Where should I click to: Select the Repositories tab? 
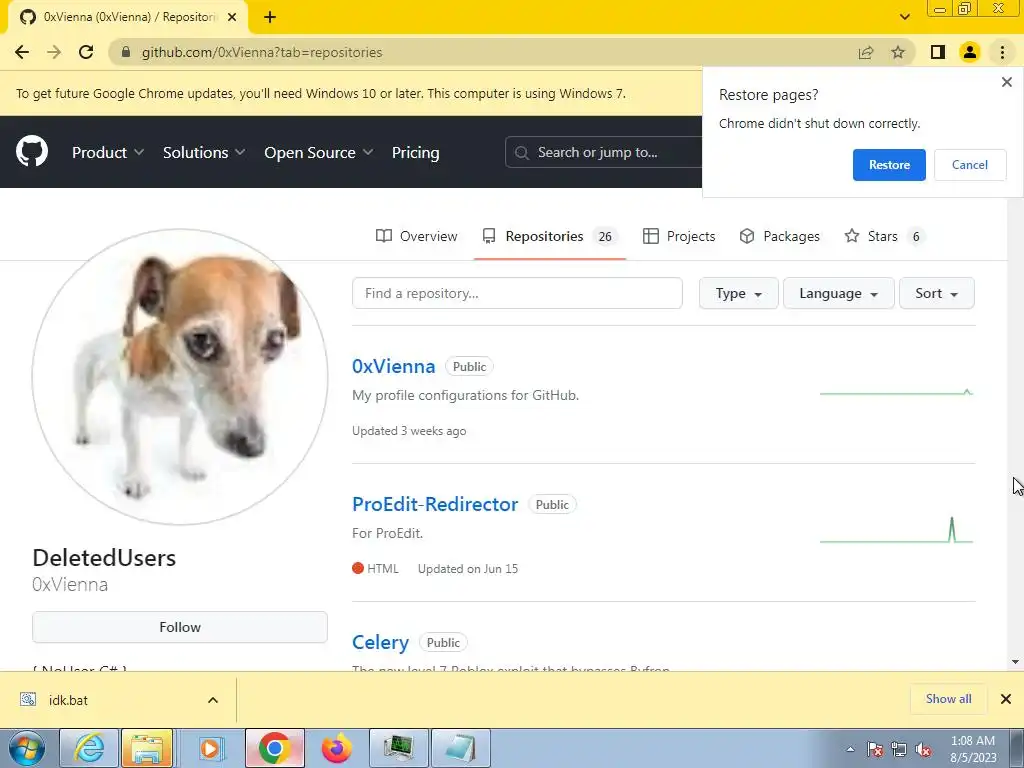(x=549, y=236)
